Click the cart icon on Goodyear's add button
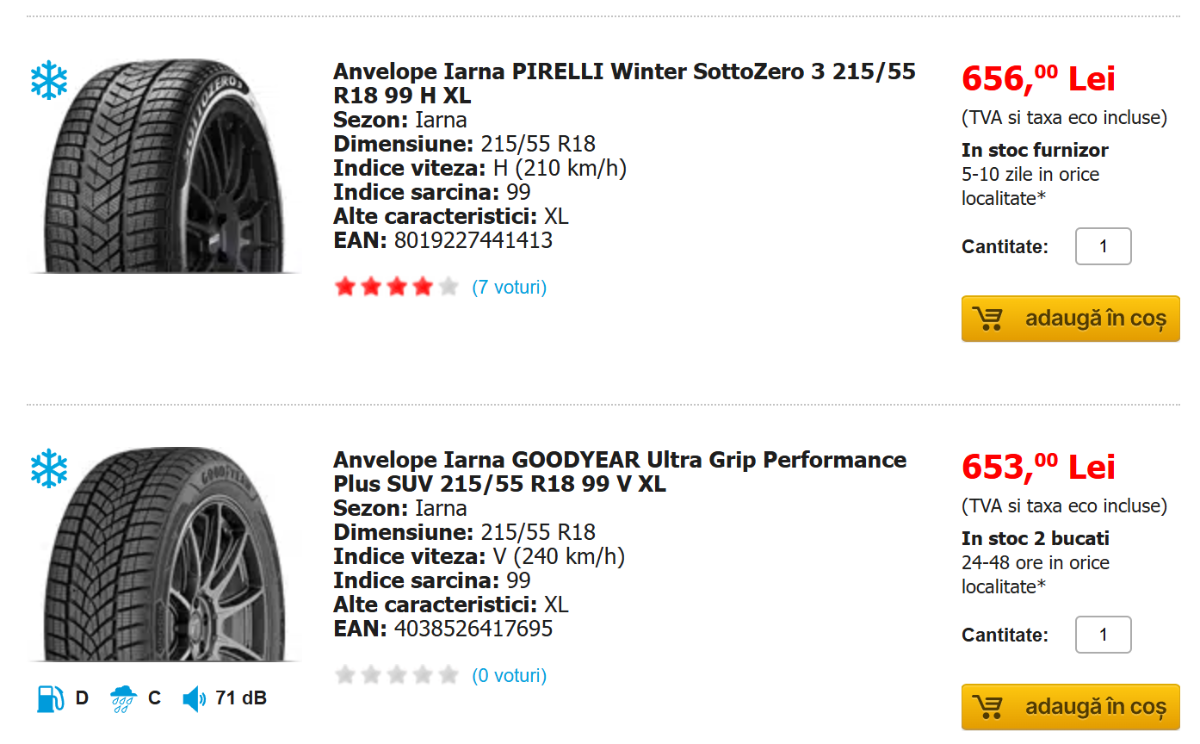 click(x=988, y=707)
